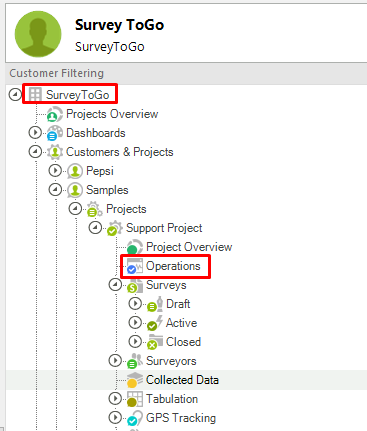The width and height of the screenshot is (367, 431).
Task: Select Customers & Projects node label
Action: (x=120, y=152)
